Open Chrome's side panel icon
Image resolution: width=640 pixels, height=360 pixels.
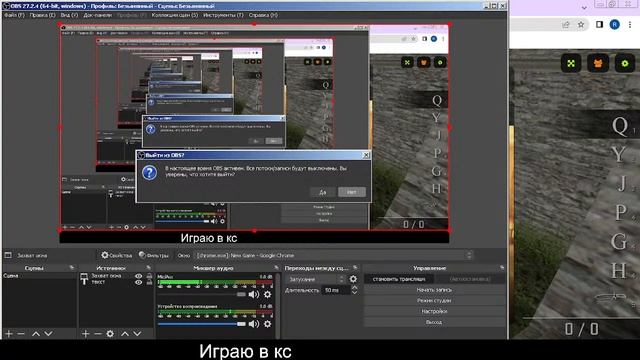click(x=599, y=24)
